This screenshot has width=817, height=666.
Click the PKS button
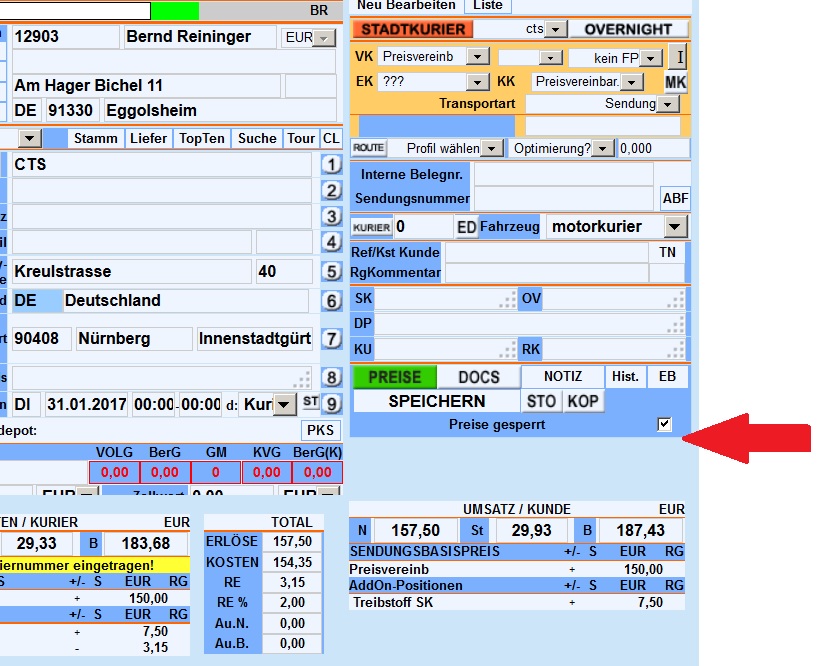coord(320,430)
